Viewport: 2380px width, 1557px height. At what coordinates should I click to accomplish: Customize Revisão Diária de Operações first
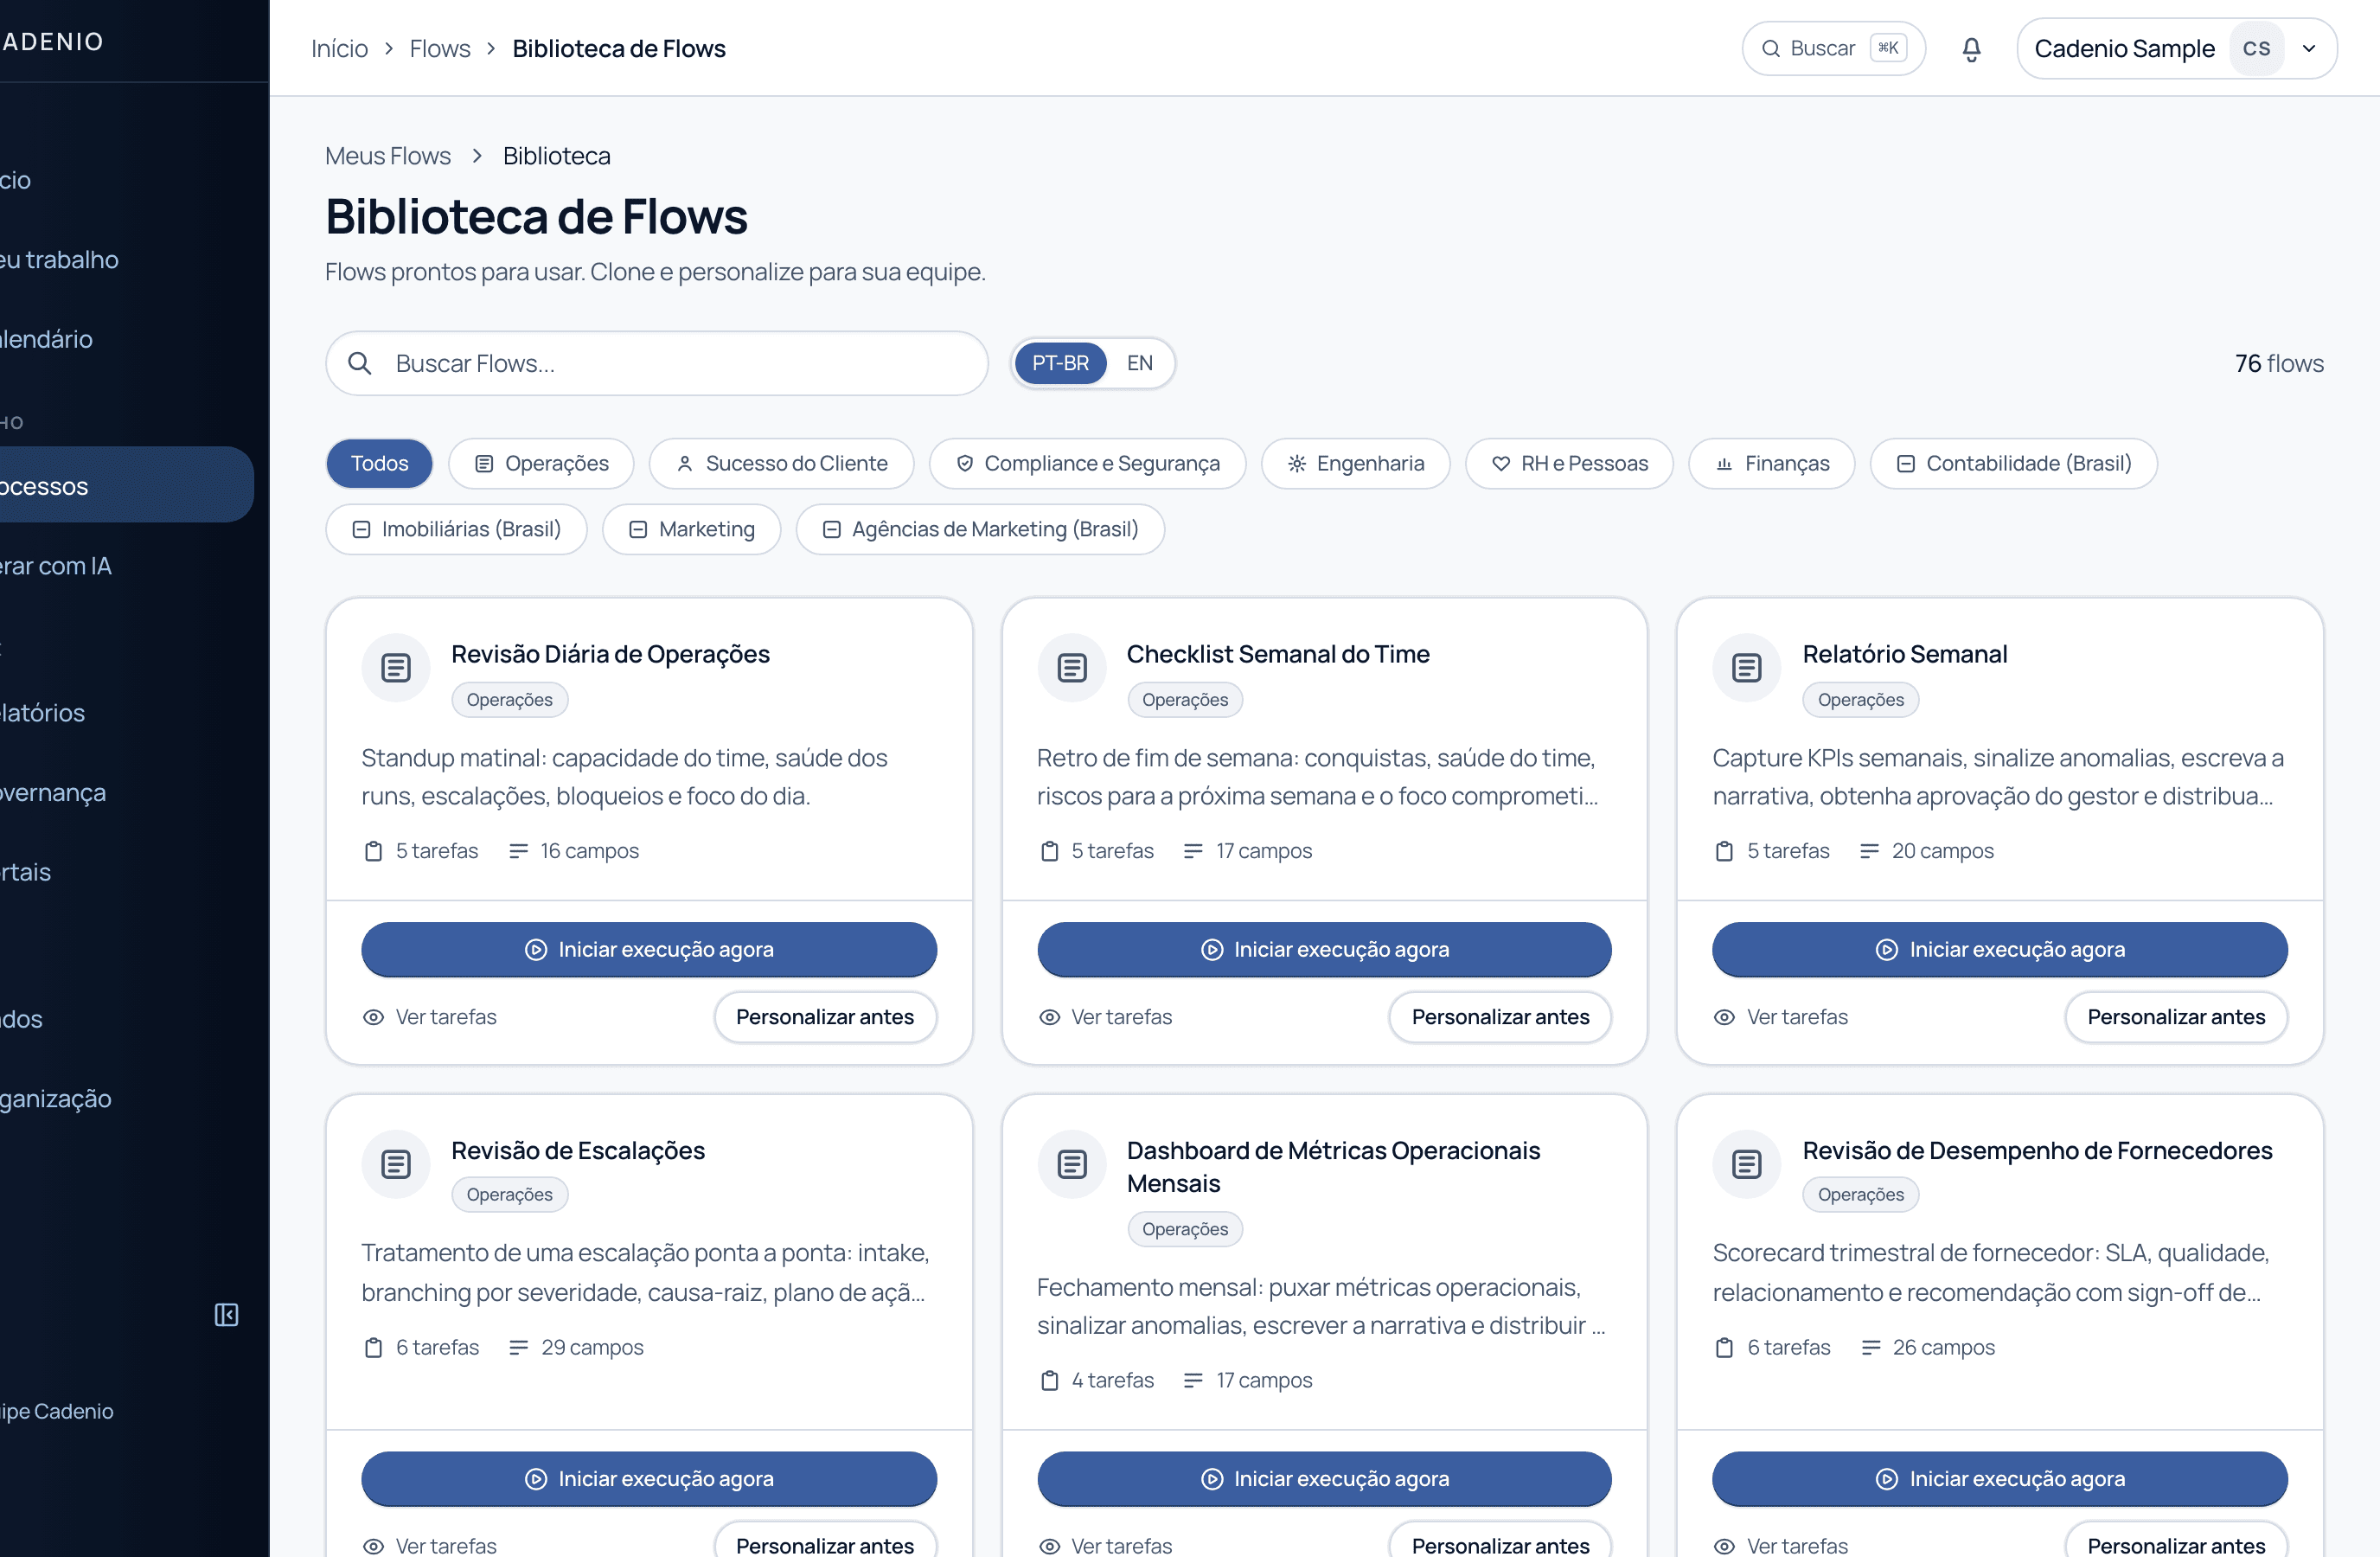pos(825,1017)
